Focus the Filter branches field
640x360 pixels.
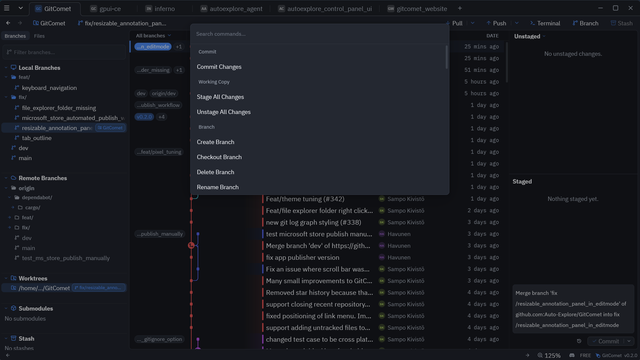(x=64, y=52)
